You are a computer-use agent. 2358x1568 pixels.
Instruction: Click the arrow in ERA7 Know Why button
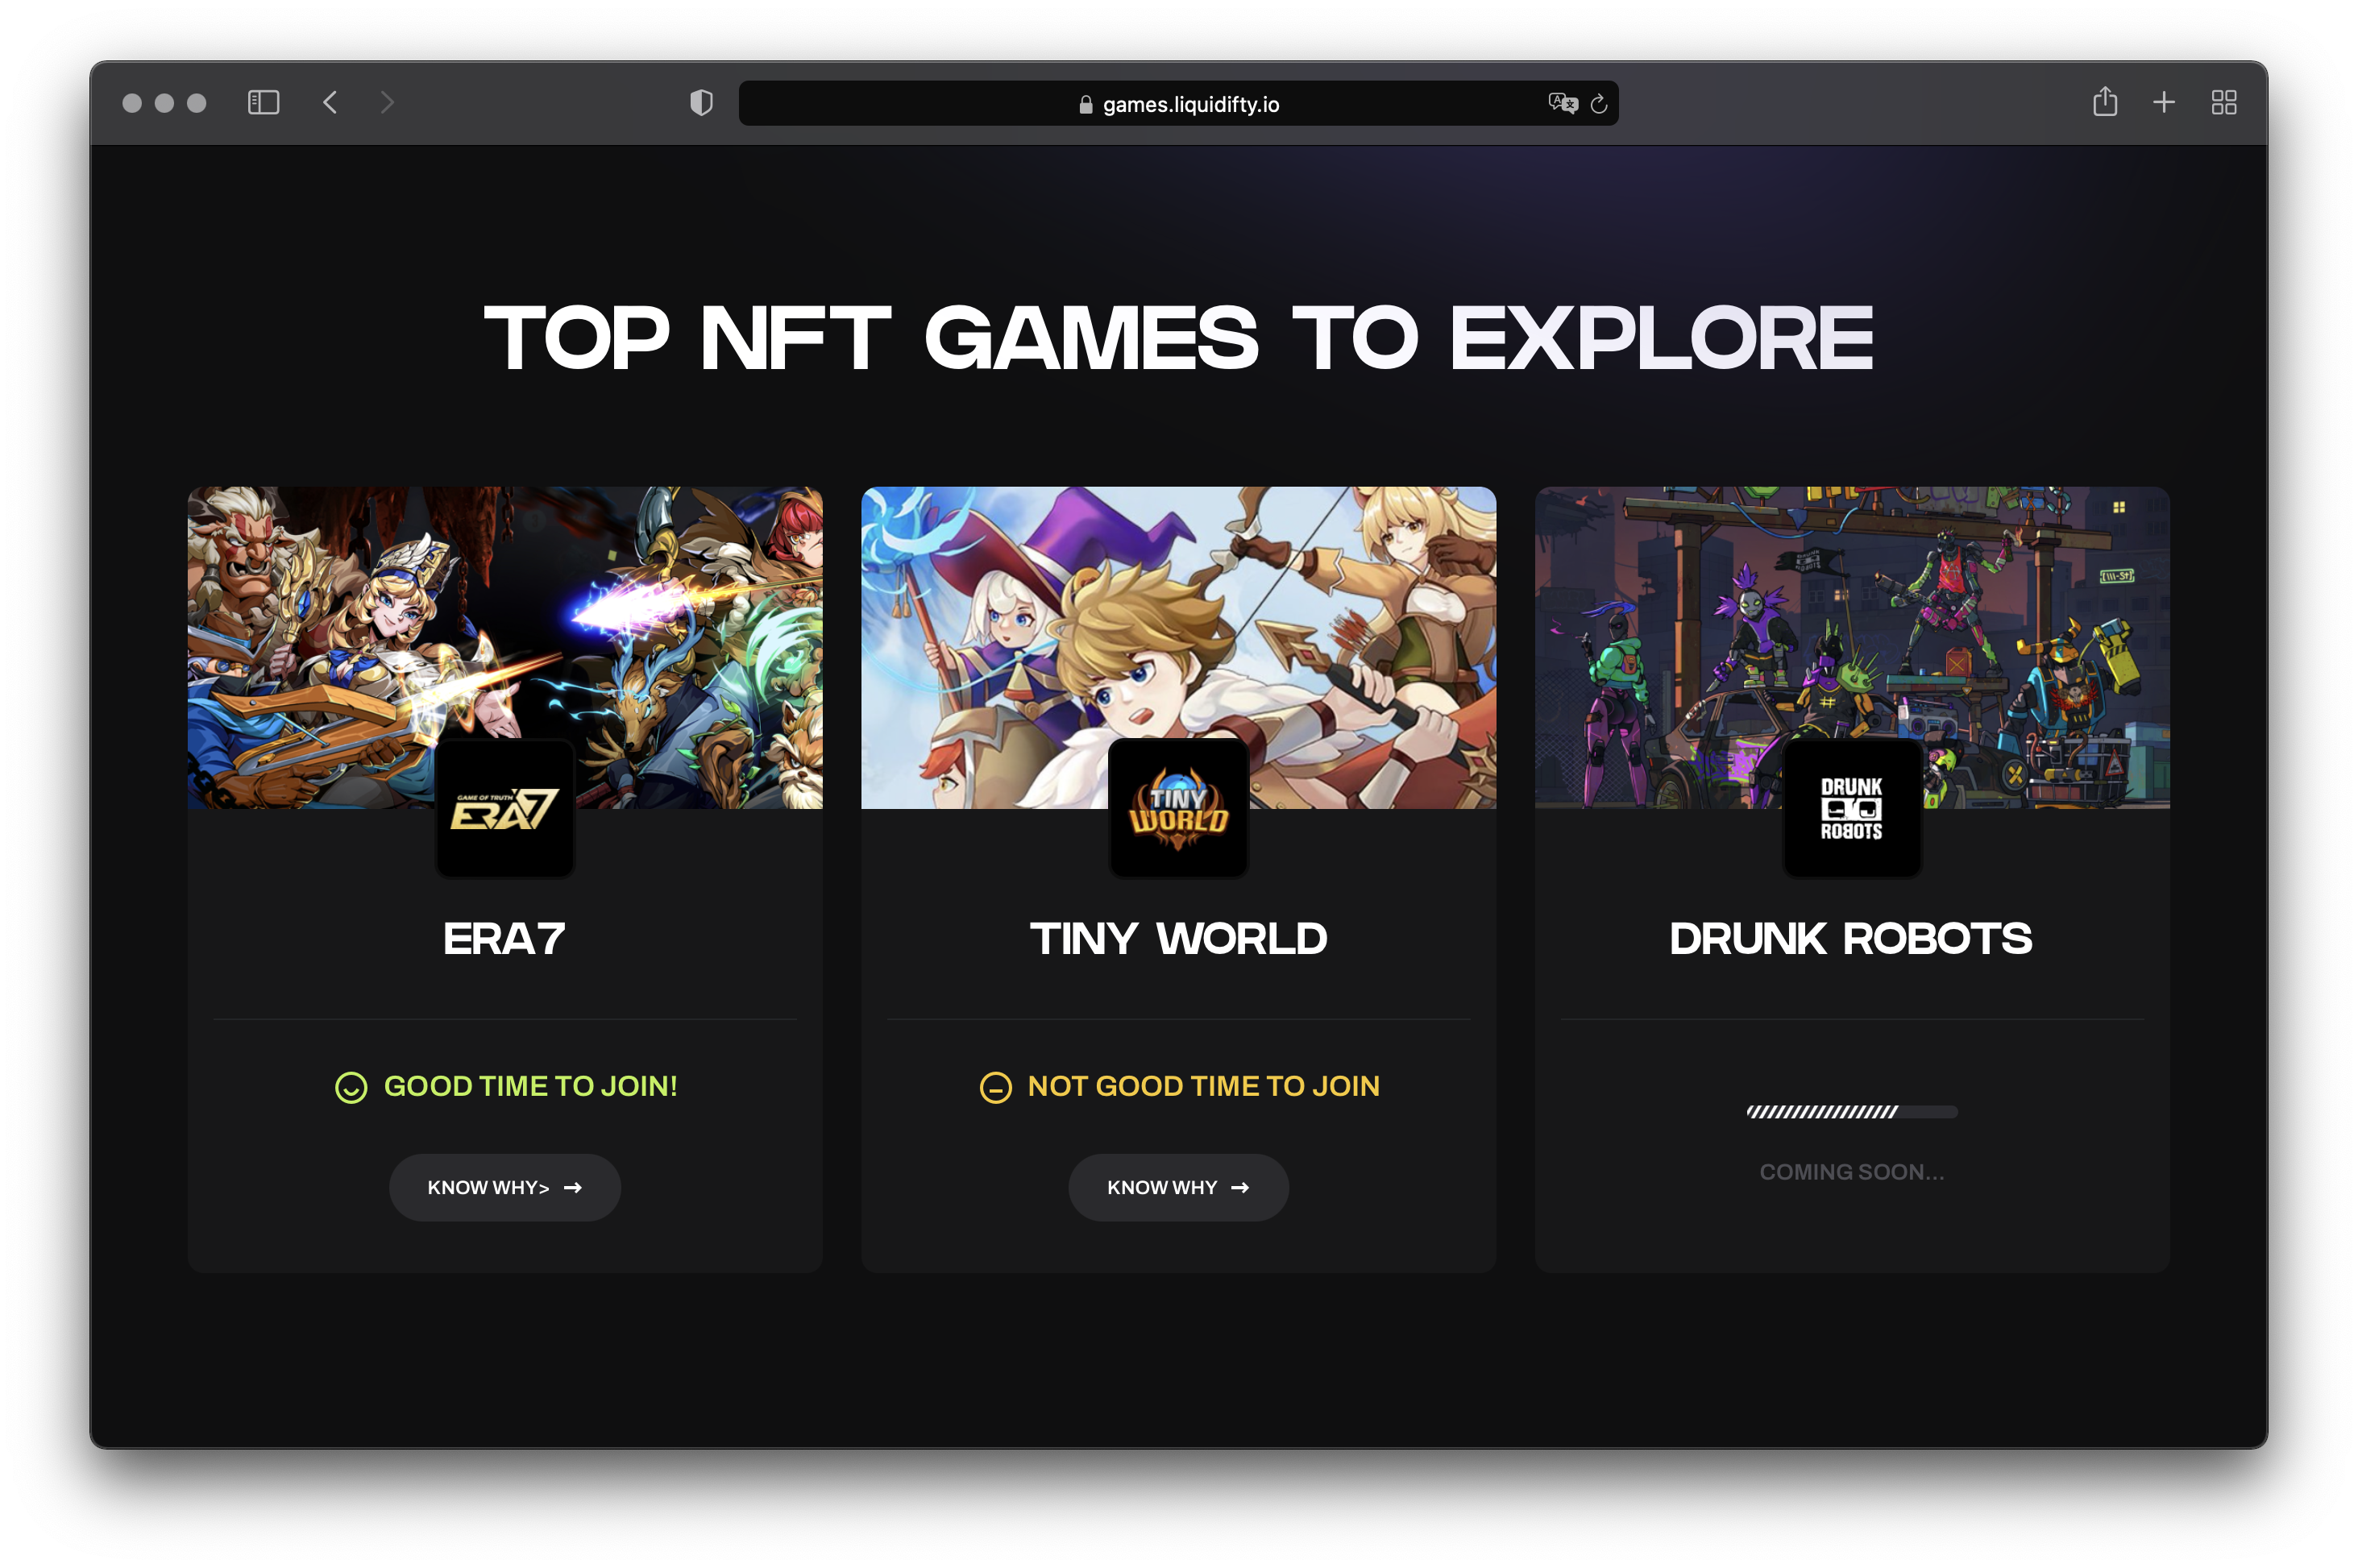pos(573,1188)
